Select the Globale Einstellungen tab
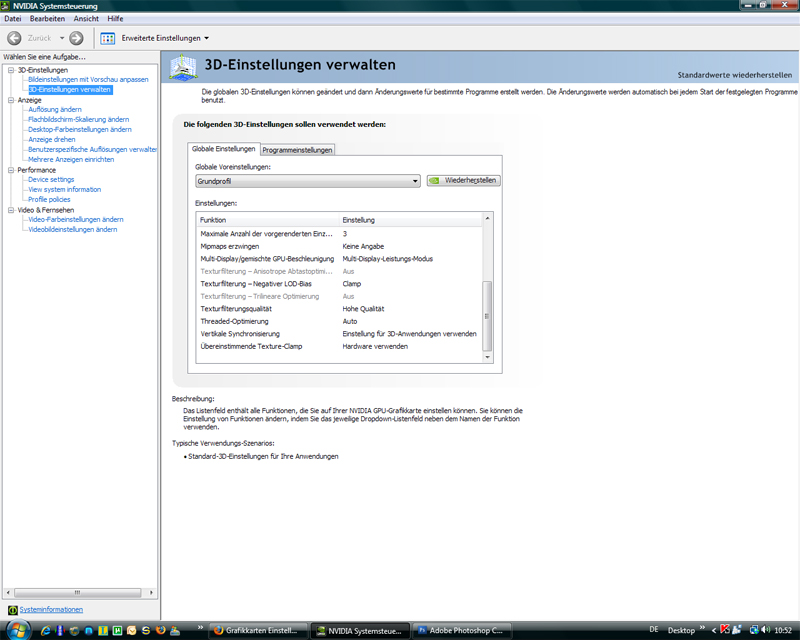Viewport: 800px width, 640px height. pyautogui.click(x=223, y=149)
